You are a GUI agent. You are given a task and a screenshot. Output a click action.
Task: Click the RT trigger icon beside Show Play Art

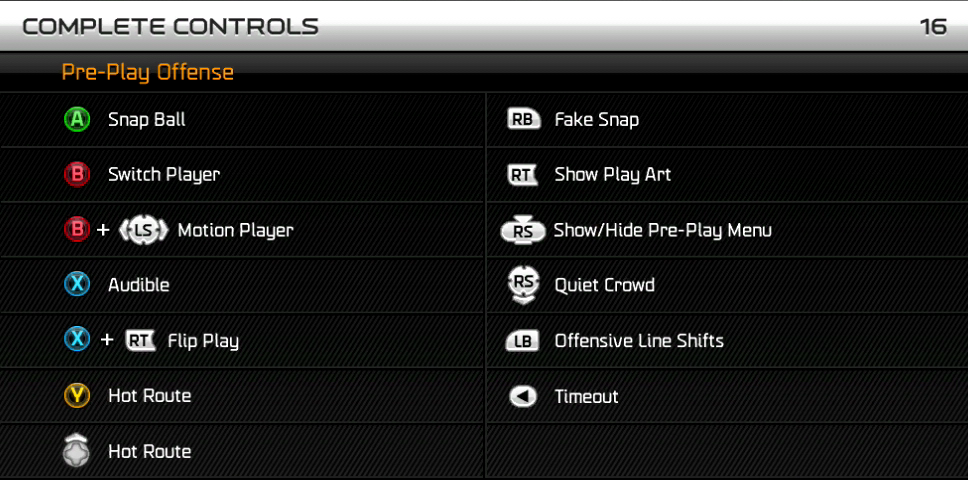click(522, 175)
